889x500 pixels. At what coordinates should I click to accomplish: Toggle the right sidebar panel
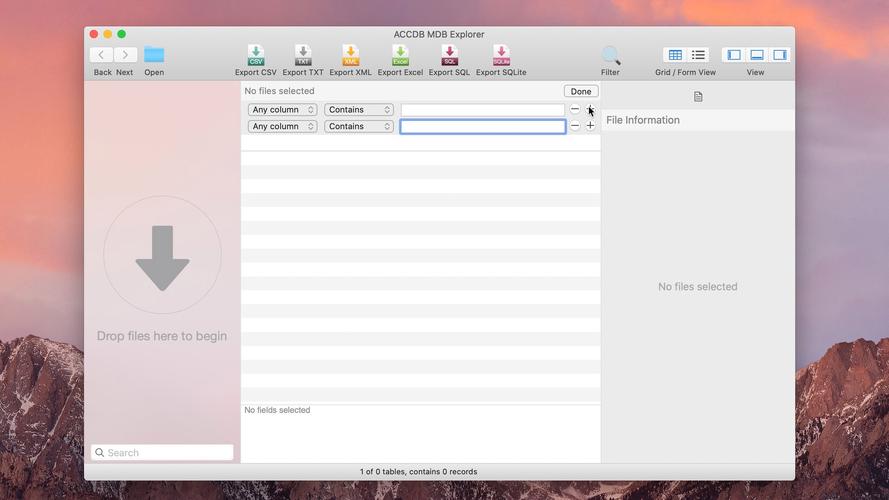pyautogui.click(x=780, y=55)
